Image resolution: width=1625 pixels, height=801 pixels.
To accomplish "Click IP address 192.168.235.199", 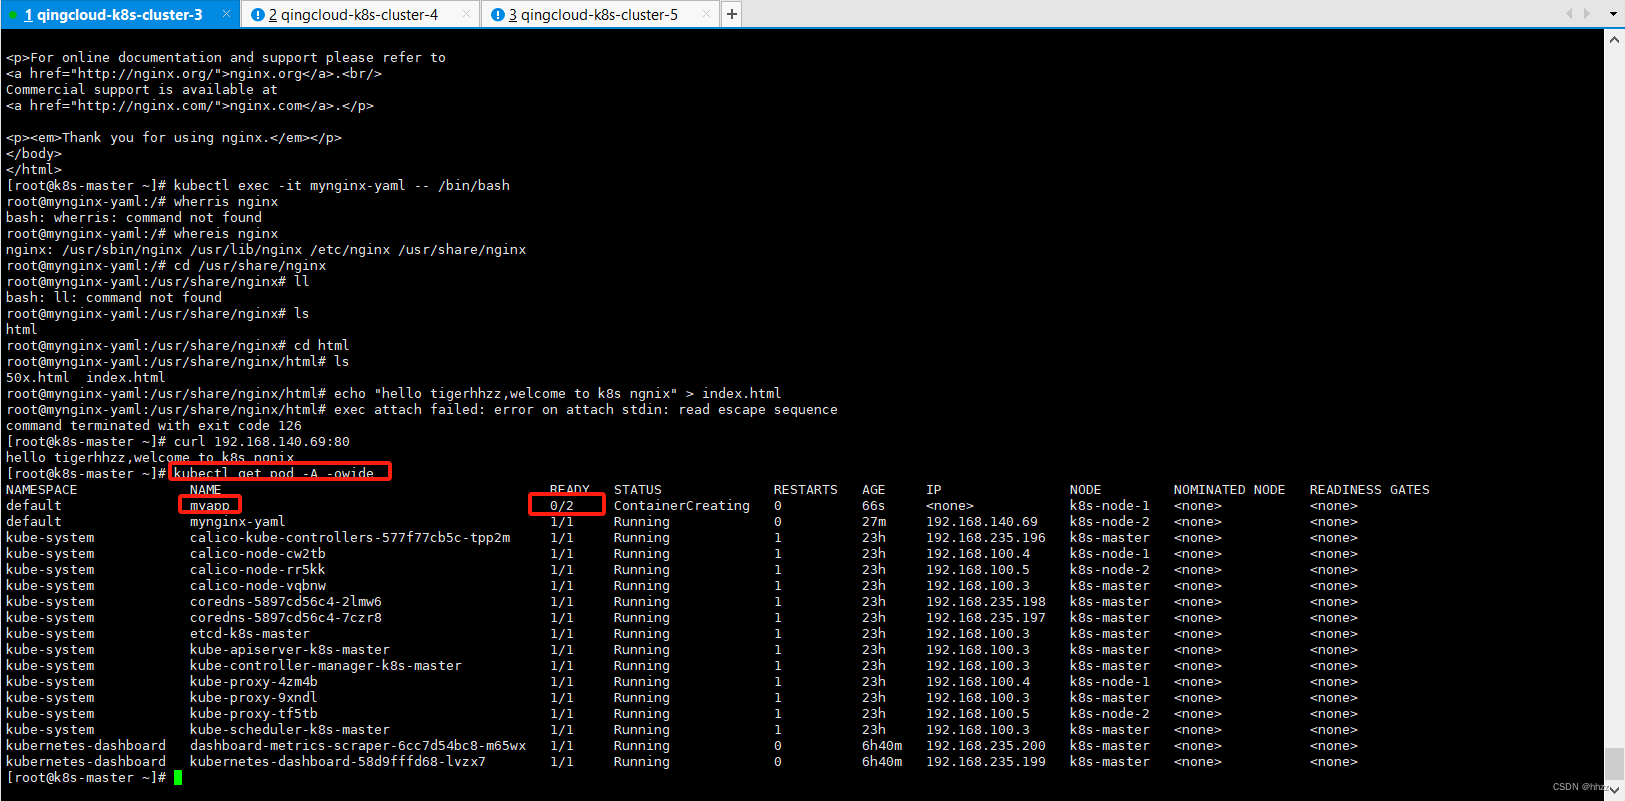I will [x=986, y=761].
